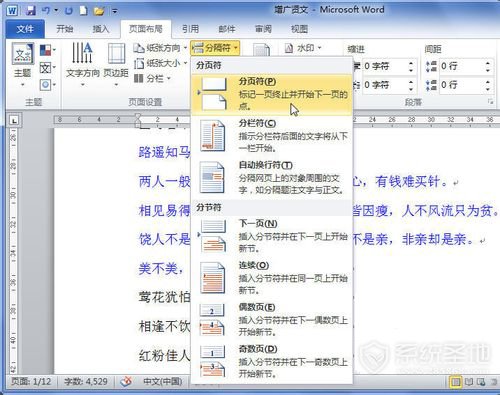Open the undo history dropdown arrow
This screenshot has height=395, width=500.
point(56,11)
